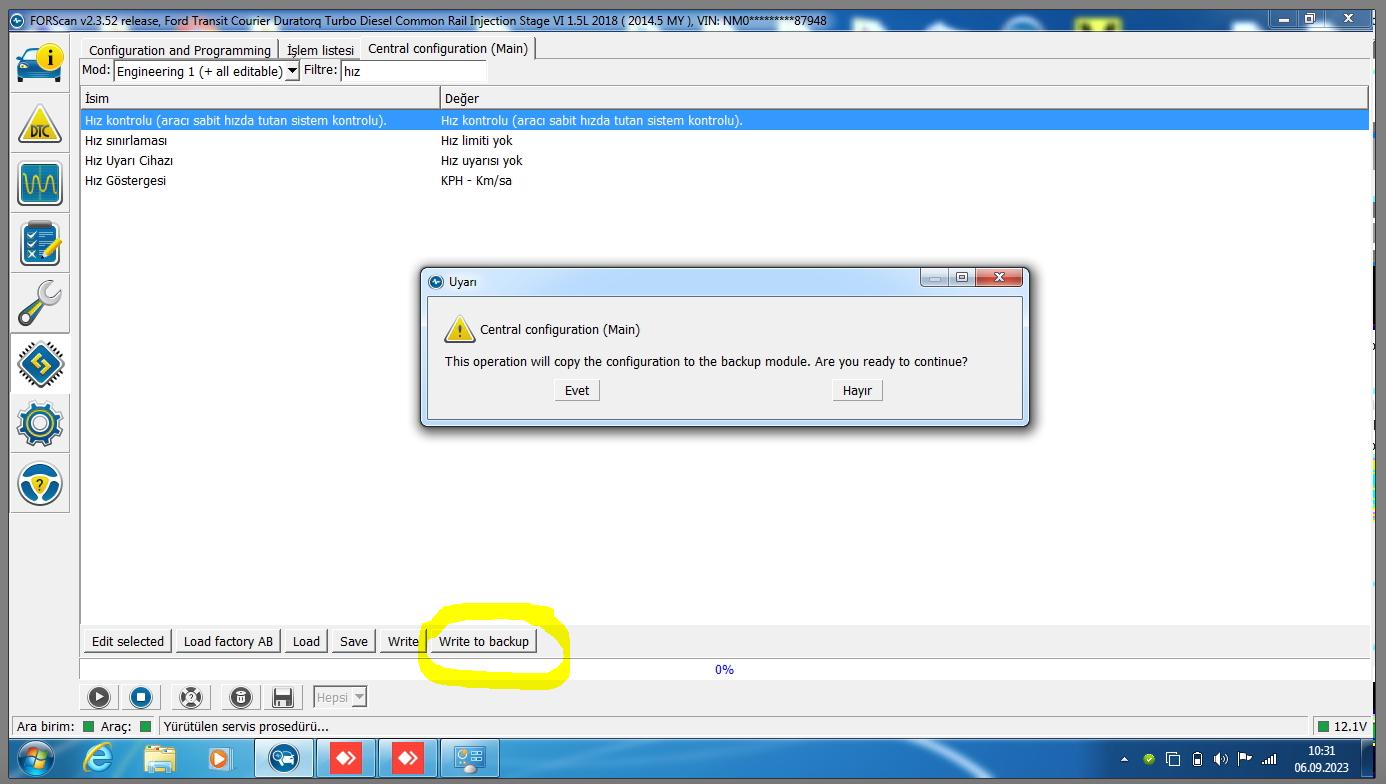Click the Write to backup button

click(484, 642)
